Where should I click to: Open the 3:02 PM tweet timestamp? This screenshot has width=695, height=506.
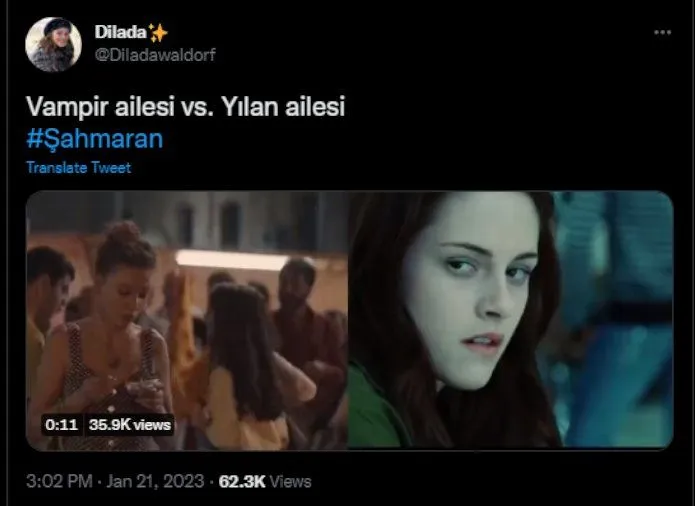point(59,481)
